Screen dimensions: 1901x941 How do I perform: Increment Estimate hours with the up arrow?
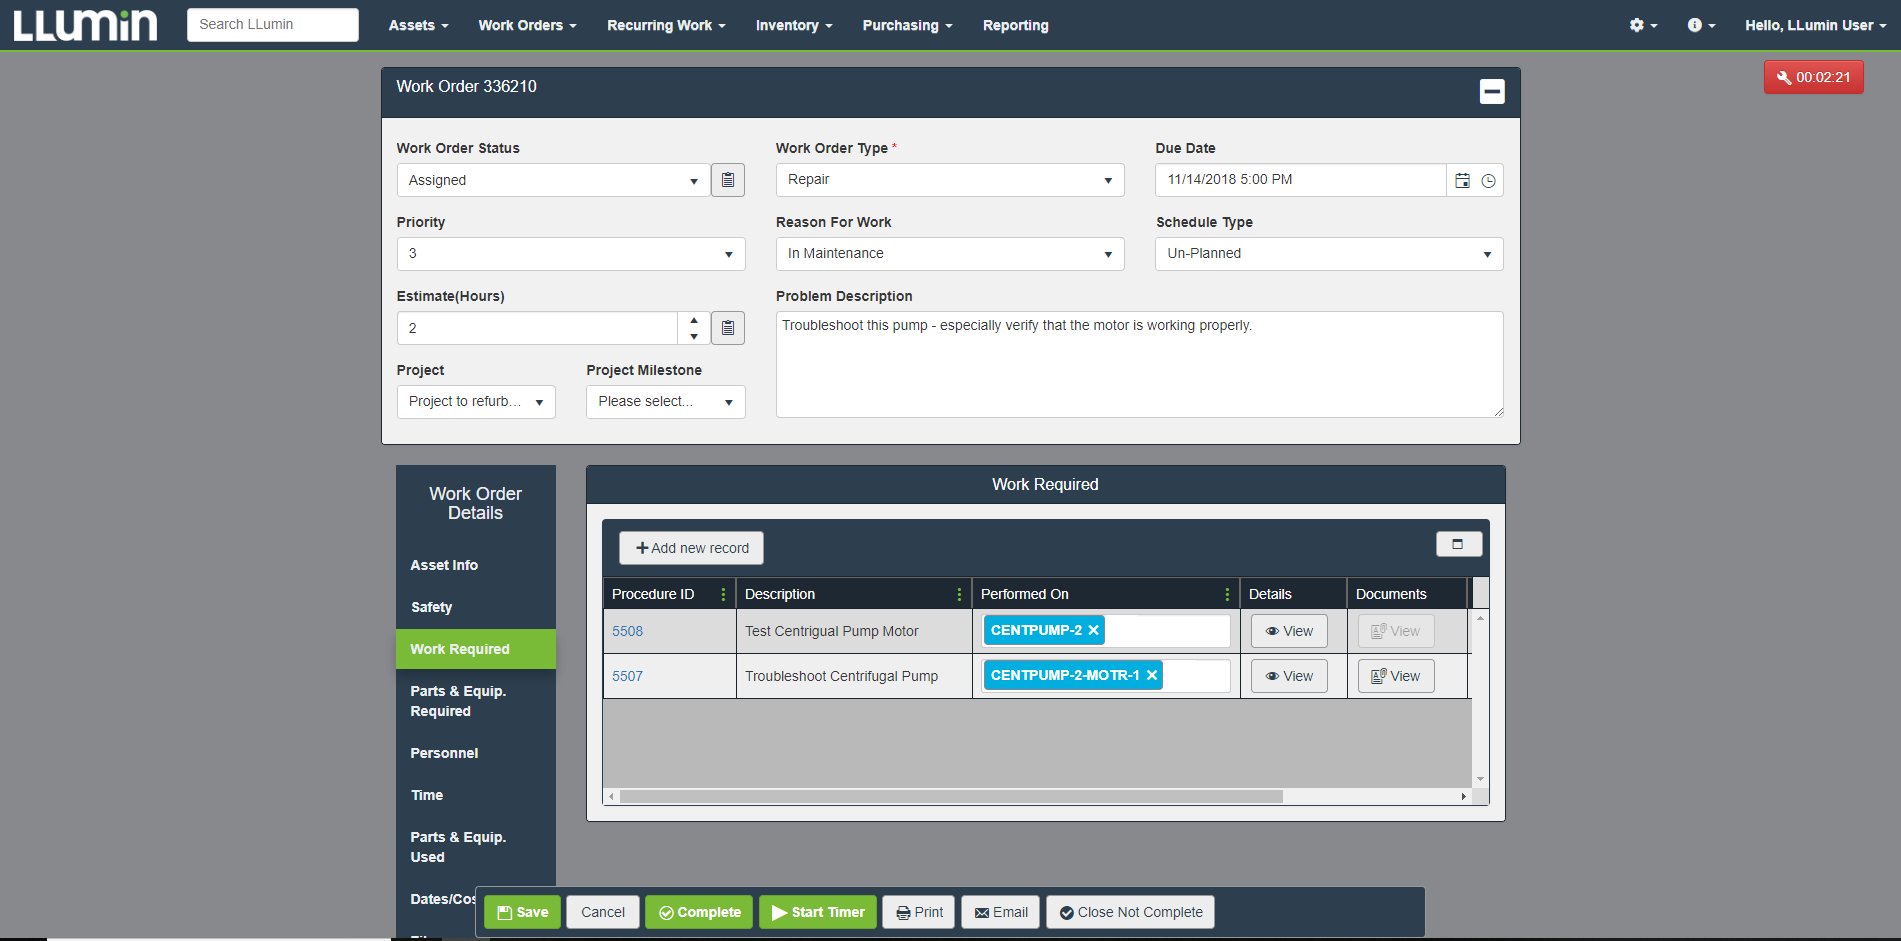click(x=693, y=320)
